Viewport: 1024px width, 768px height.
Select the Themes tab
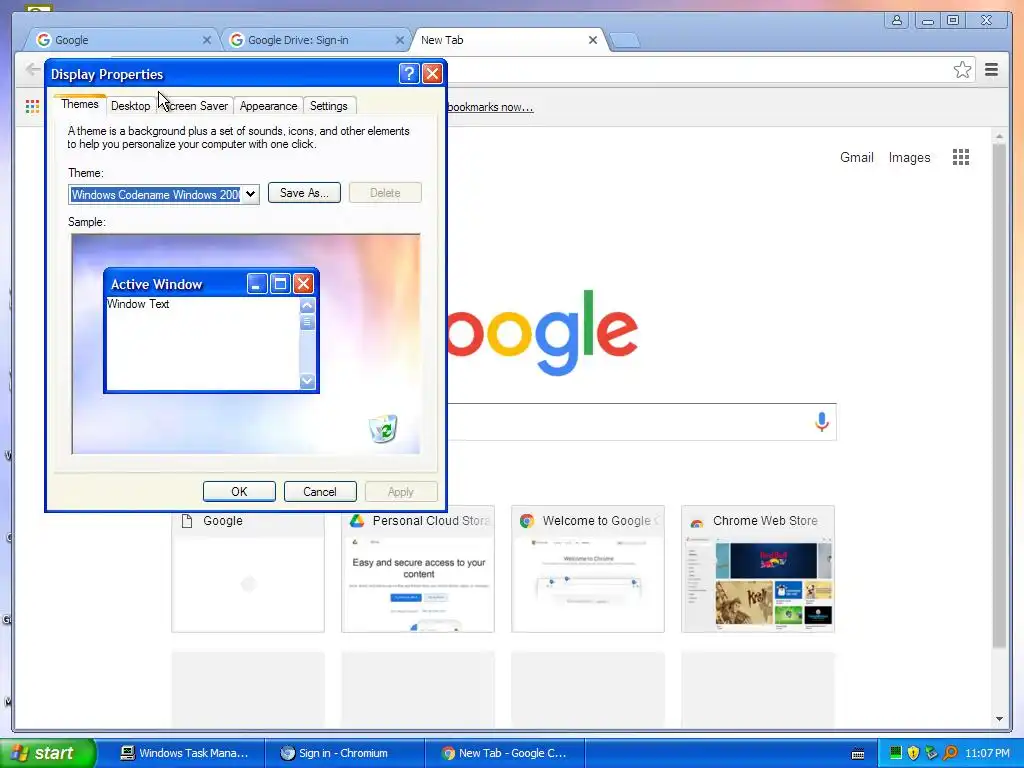coord(80,104)
